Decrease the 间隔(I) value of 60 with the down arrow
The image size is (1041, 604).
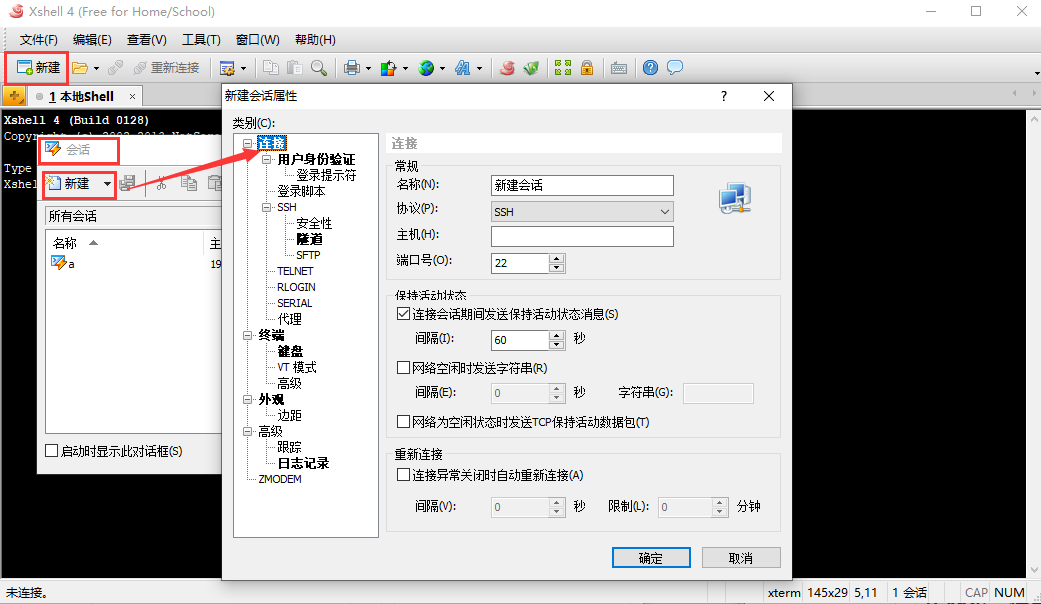pyautogui.click(x=556, y=344)
